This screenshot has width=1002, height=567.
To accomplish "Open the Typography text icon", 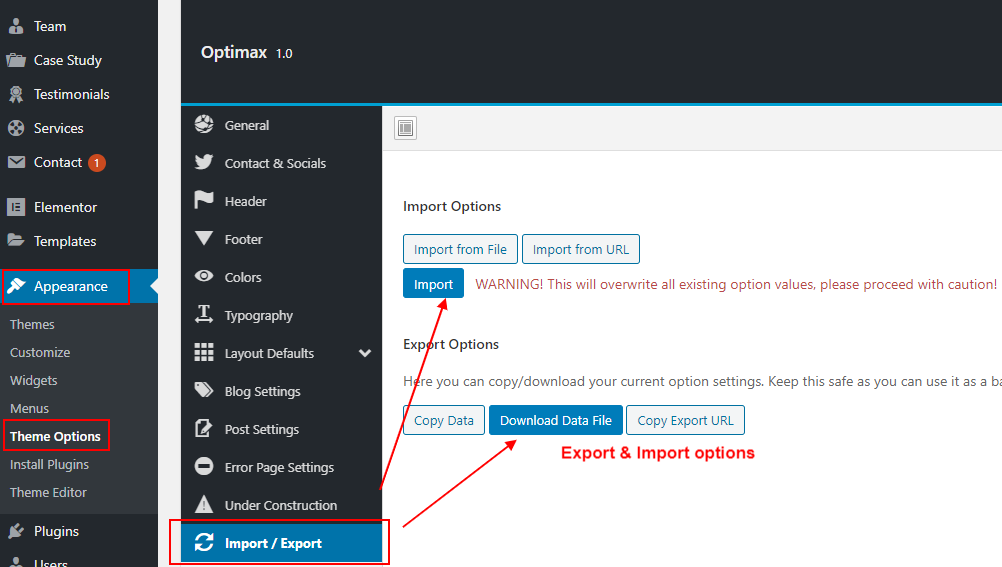I will click(204, 315).
